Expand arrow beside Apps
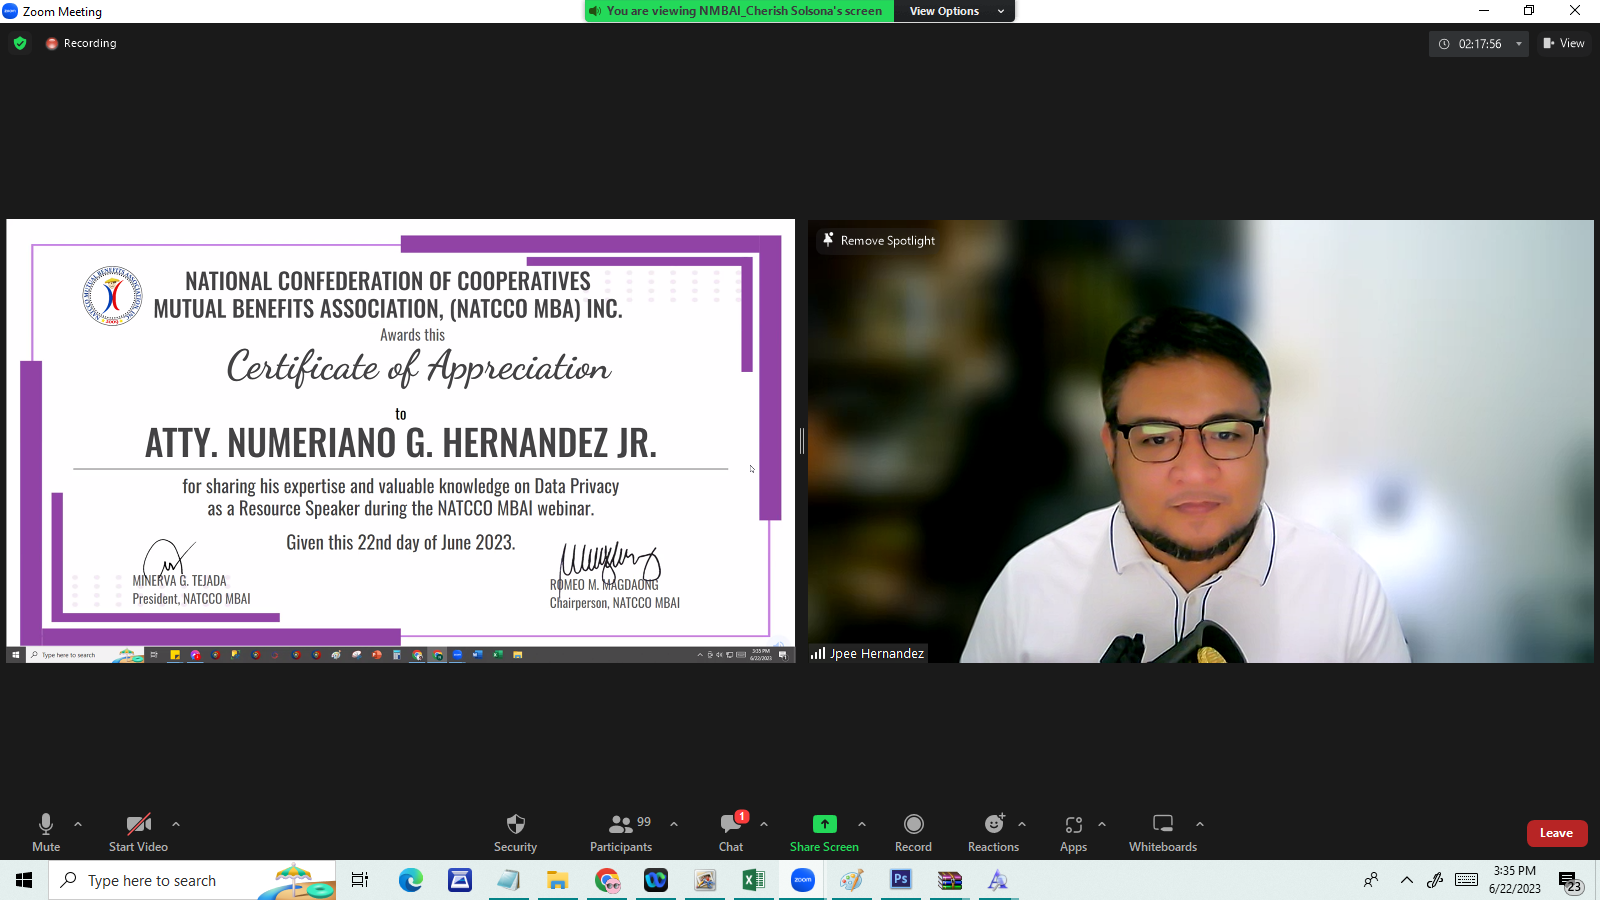This screenshot has width=1600, height=900. 1102,824
